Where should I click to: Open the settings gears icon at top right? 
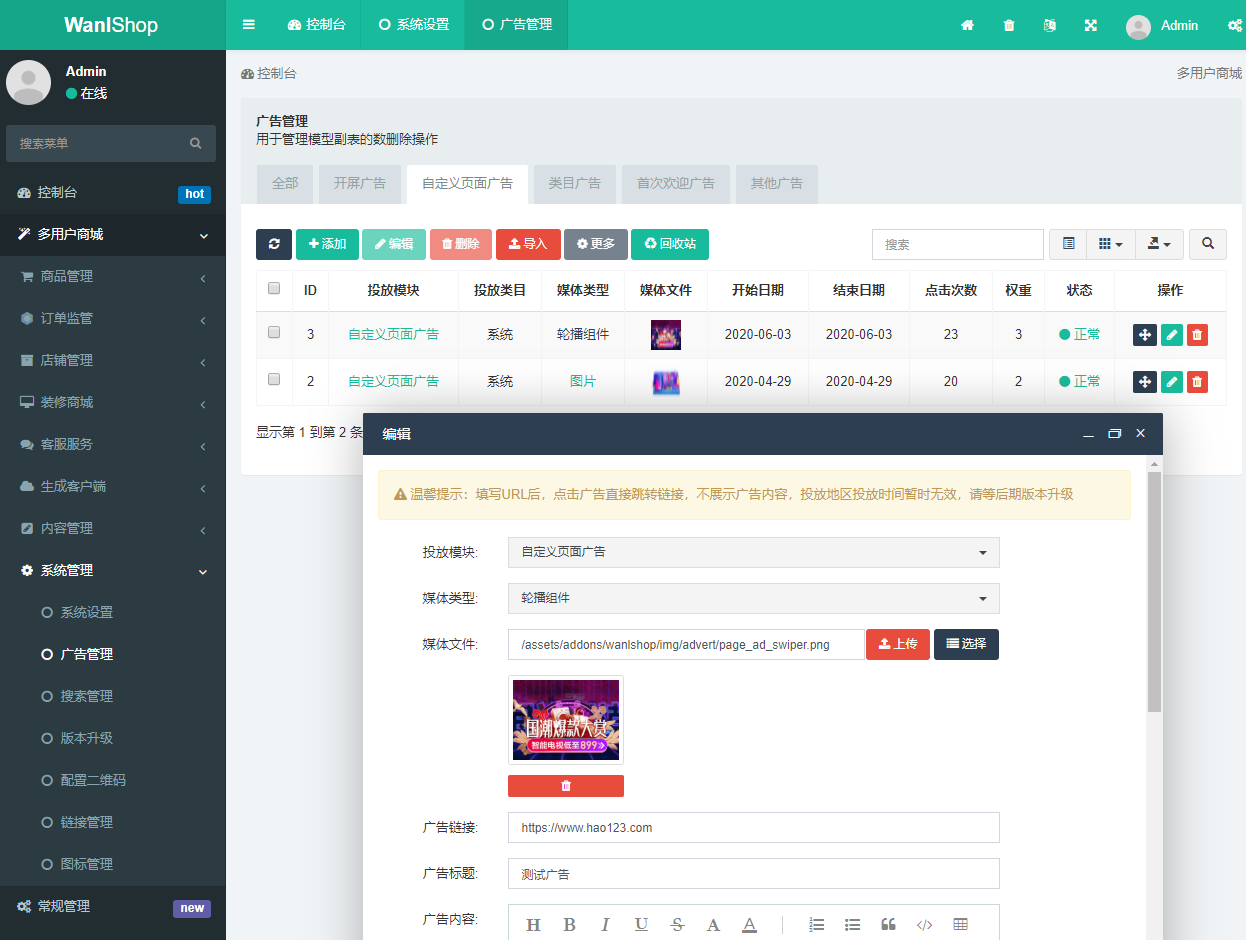[x=1235, y=25]
